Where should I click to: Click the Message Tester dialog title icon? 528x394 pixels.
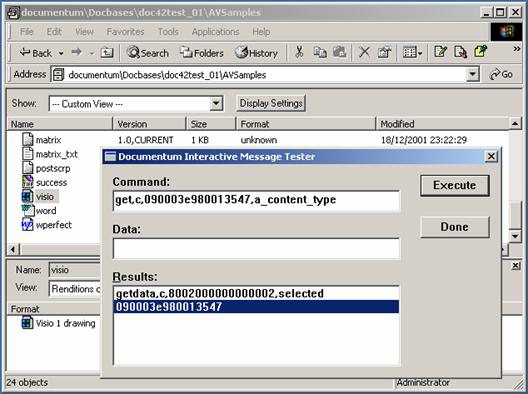[x=110, y=157]
